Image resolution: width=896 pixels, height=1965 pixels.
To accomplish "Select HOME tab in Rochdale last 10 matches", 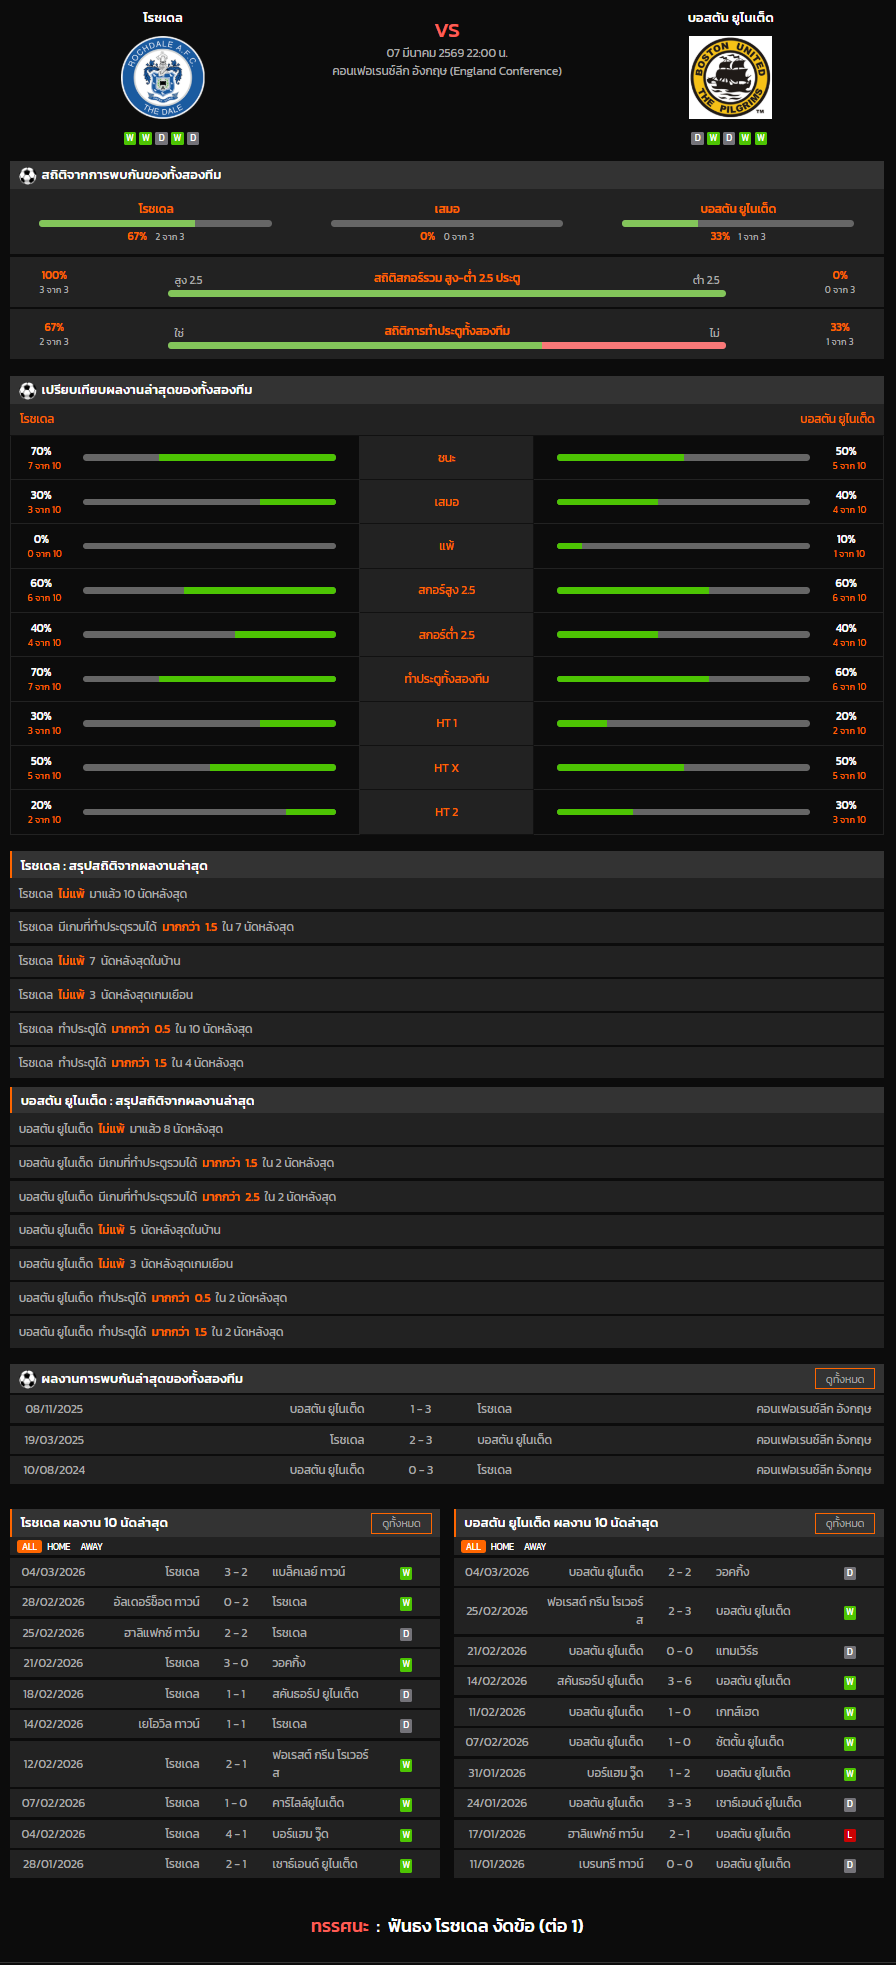I will point(59,1547).
